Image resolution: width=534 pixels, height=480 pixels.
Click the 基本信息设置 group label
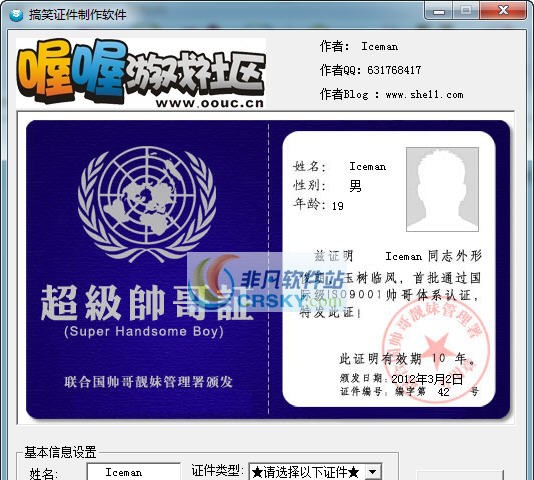[60, 452]
